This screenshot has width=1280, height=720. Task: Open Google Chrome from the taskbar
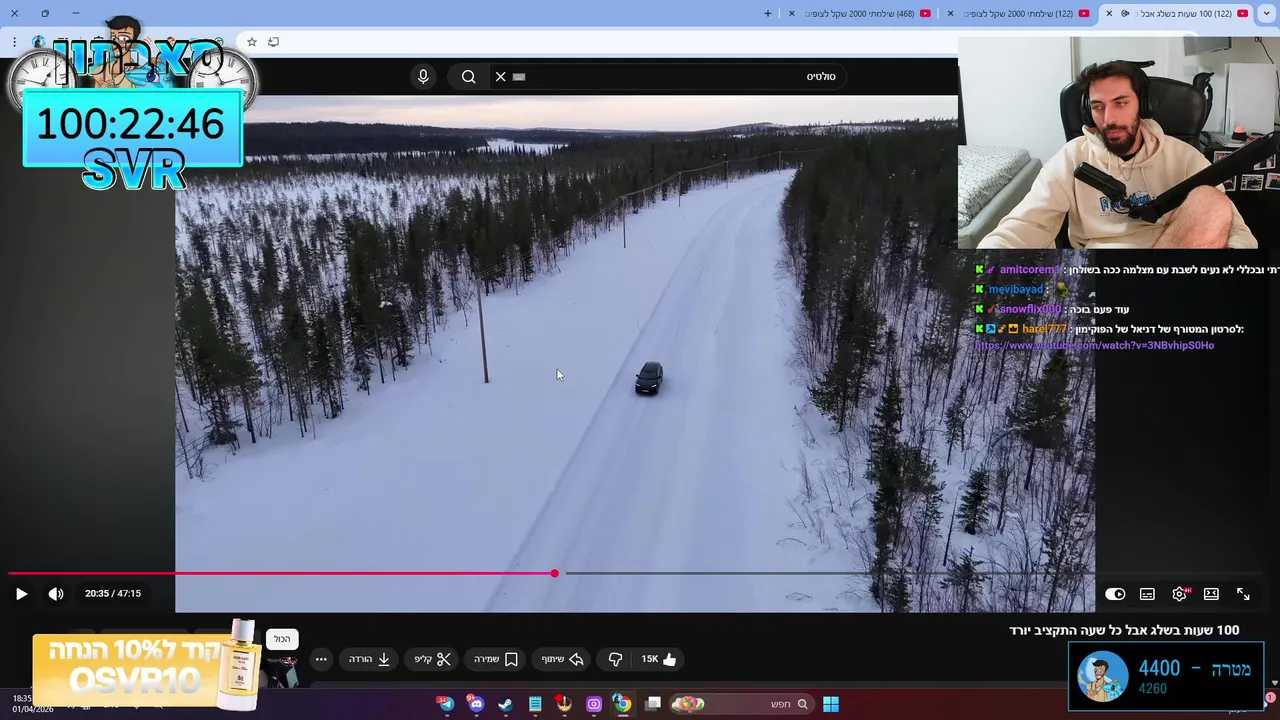click(622, 704)
